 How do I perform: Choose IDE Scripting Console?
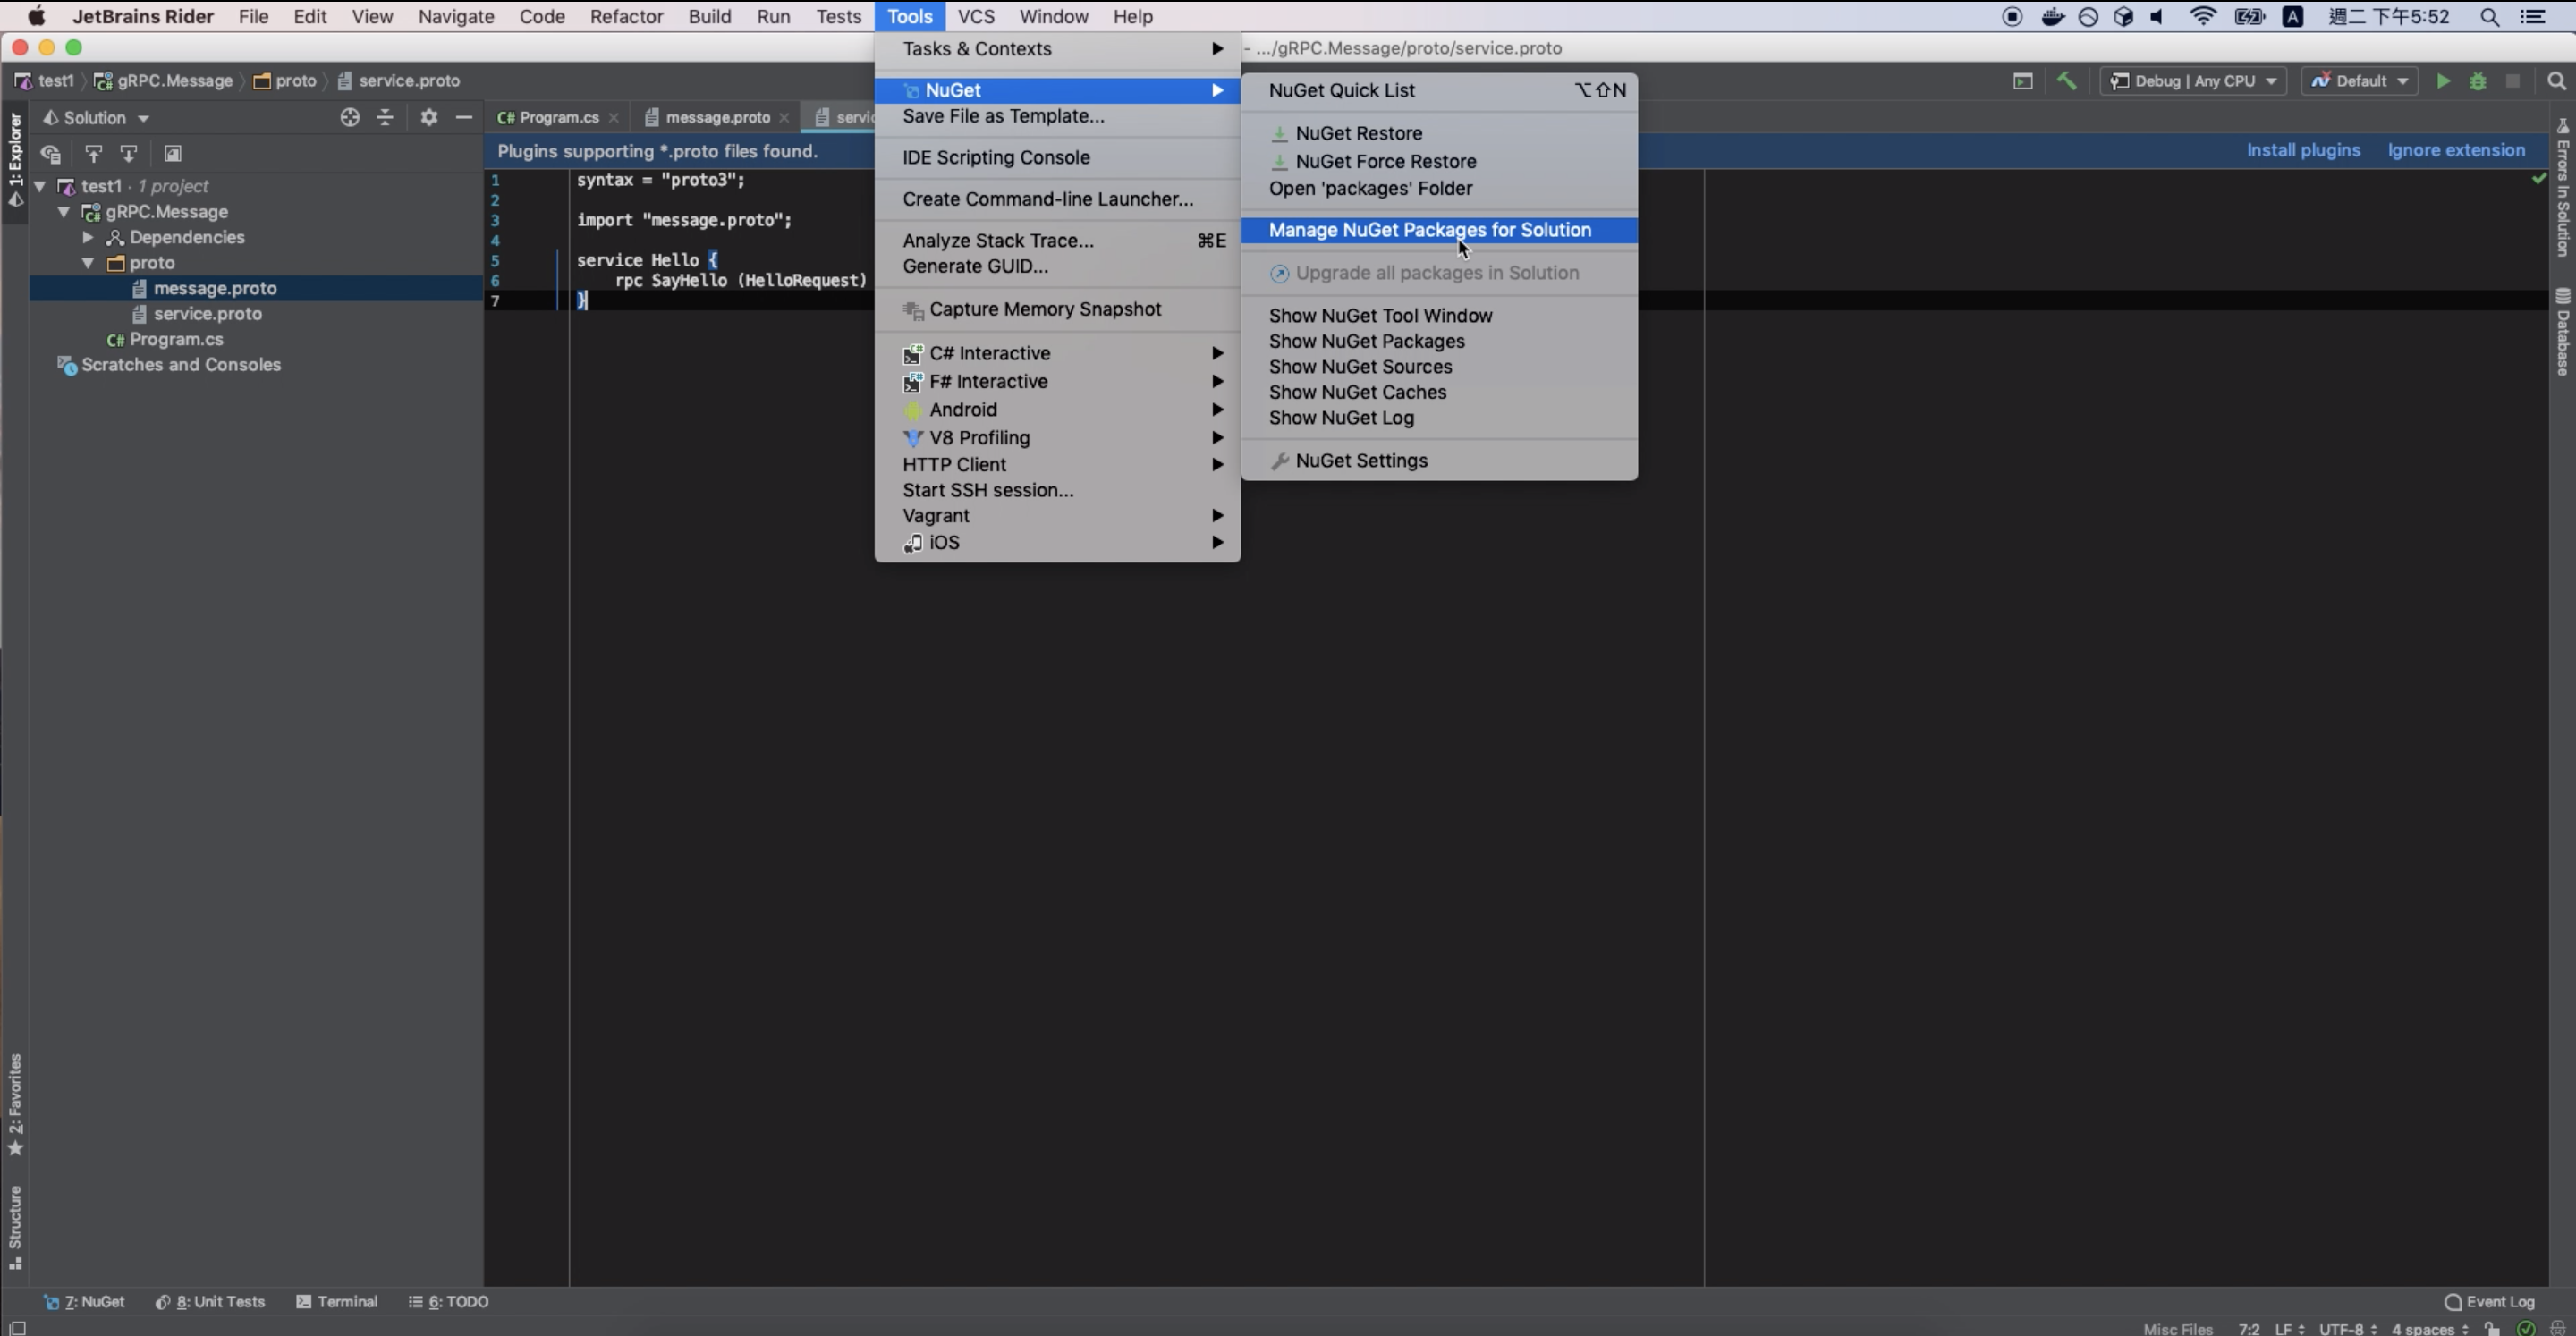click(x=1057, y=157)
